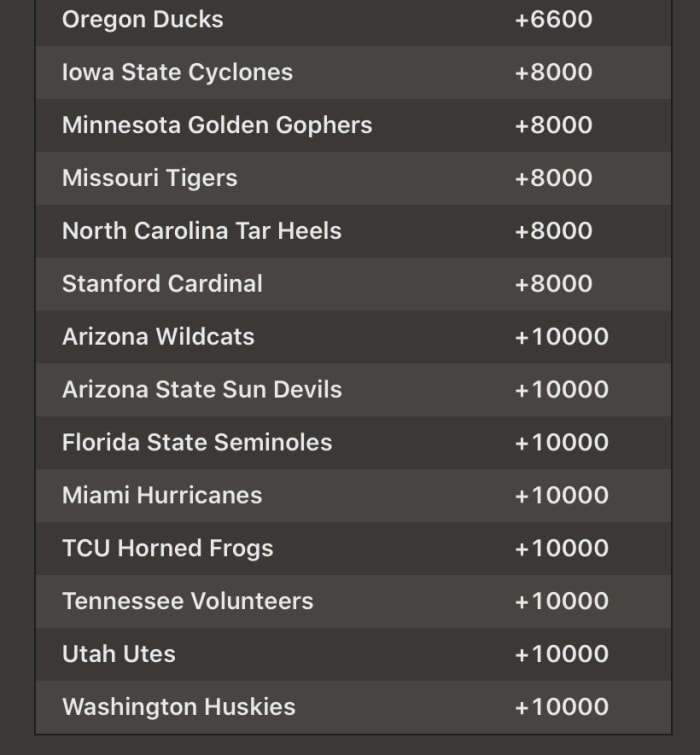Click the Oregon Ducks team name
The width and height of the screenshot is (700, 755).
(x=142, y=19)
